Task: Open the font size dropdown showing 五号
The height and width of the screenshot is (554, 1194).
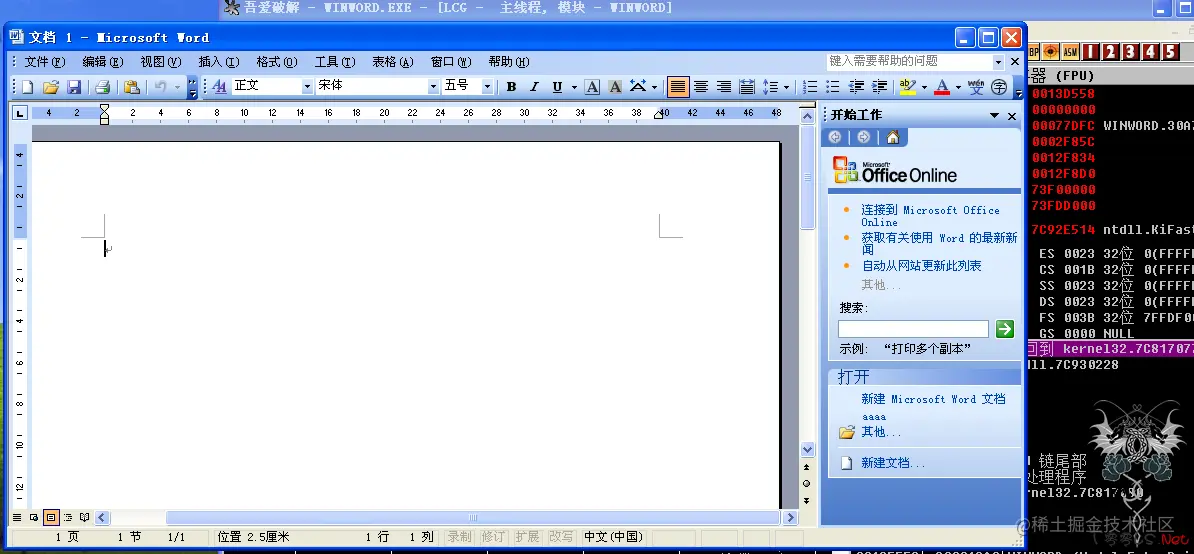Action: (x=487, y=87)
